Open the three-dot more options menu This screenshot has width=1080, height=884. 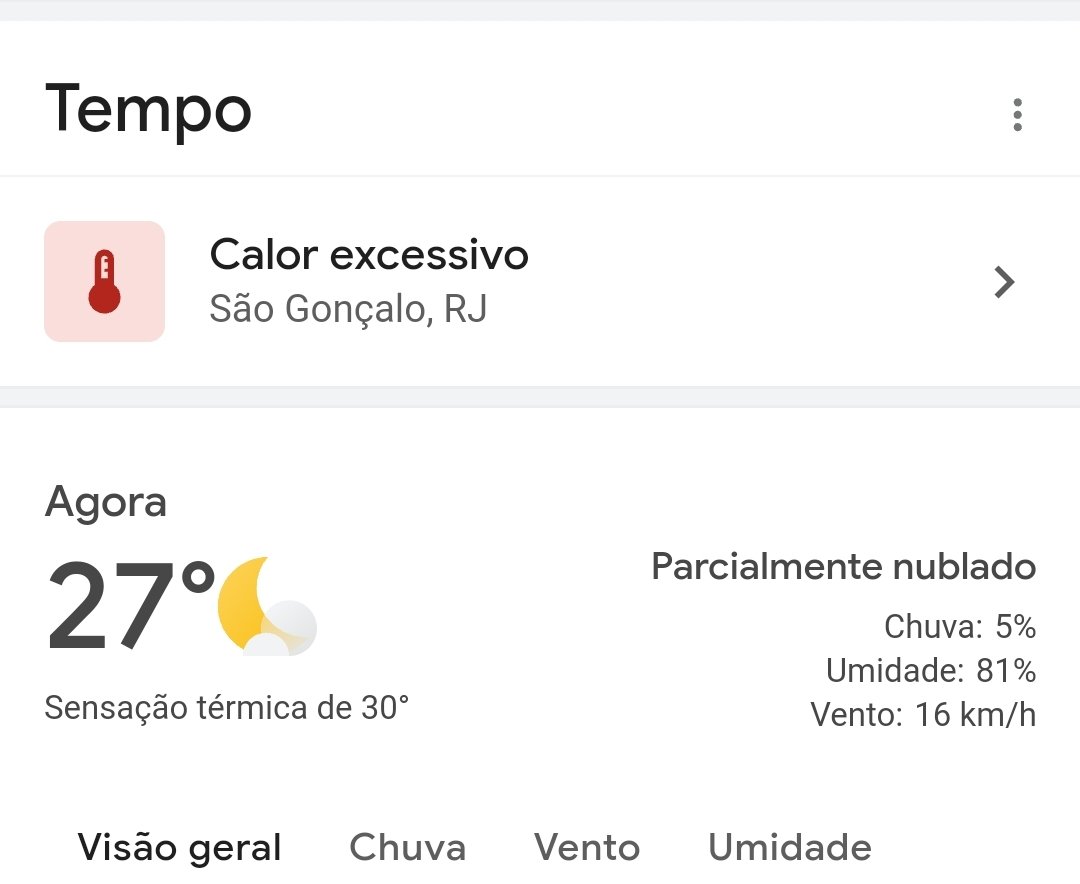[1017, 114]
